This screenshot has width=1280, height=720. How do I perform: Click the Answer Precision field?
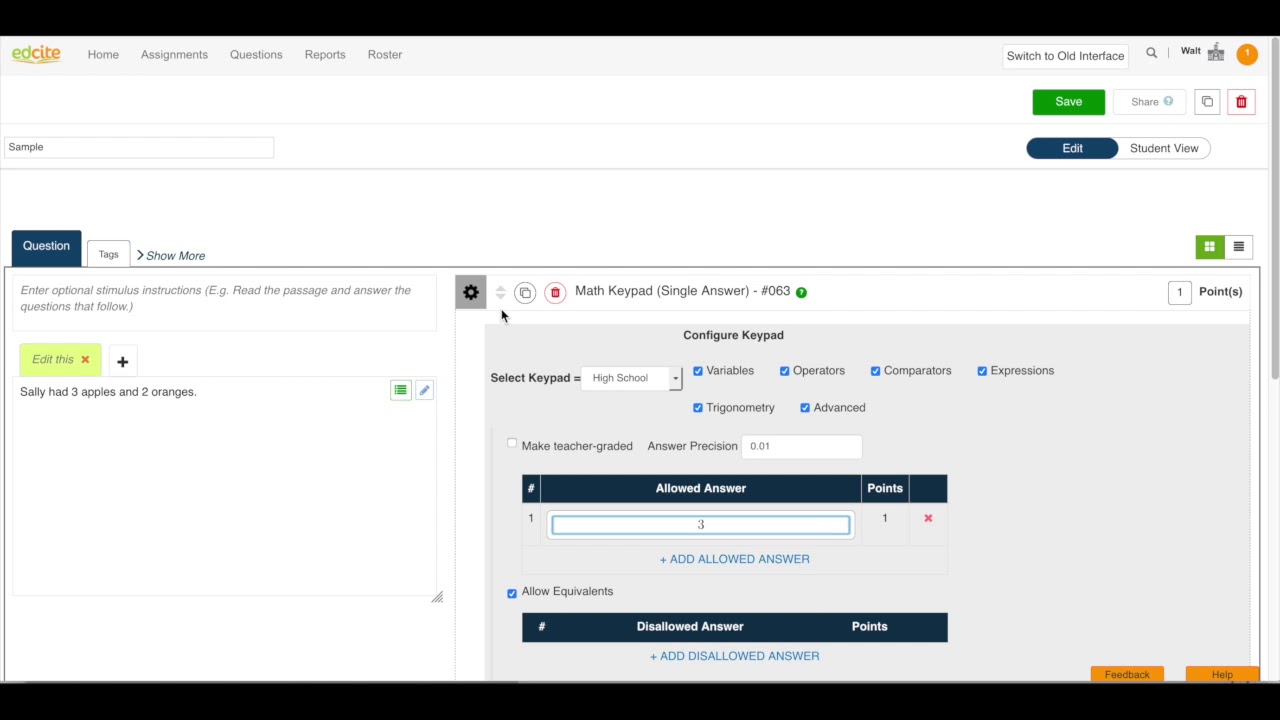(801, 446)
